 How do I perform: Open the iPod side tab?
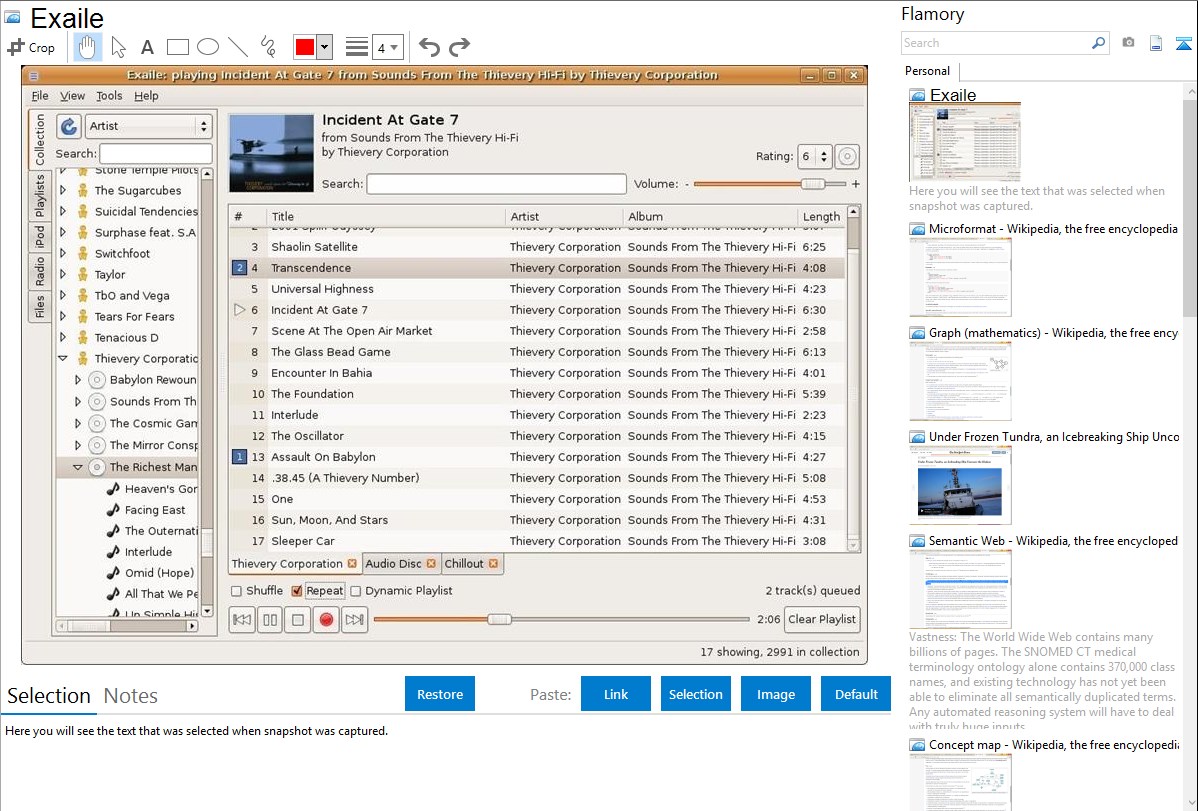click(x=40, y=238)
